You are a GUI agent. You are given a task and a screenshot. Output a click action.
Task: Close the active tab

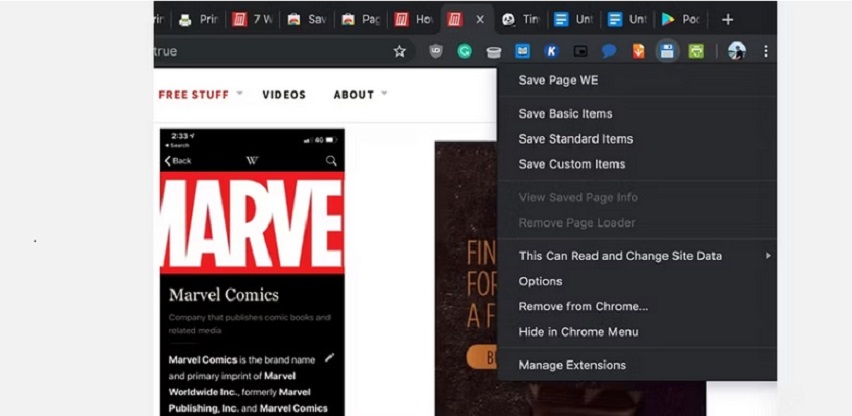(x=480, y=20)
